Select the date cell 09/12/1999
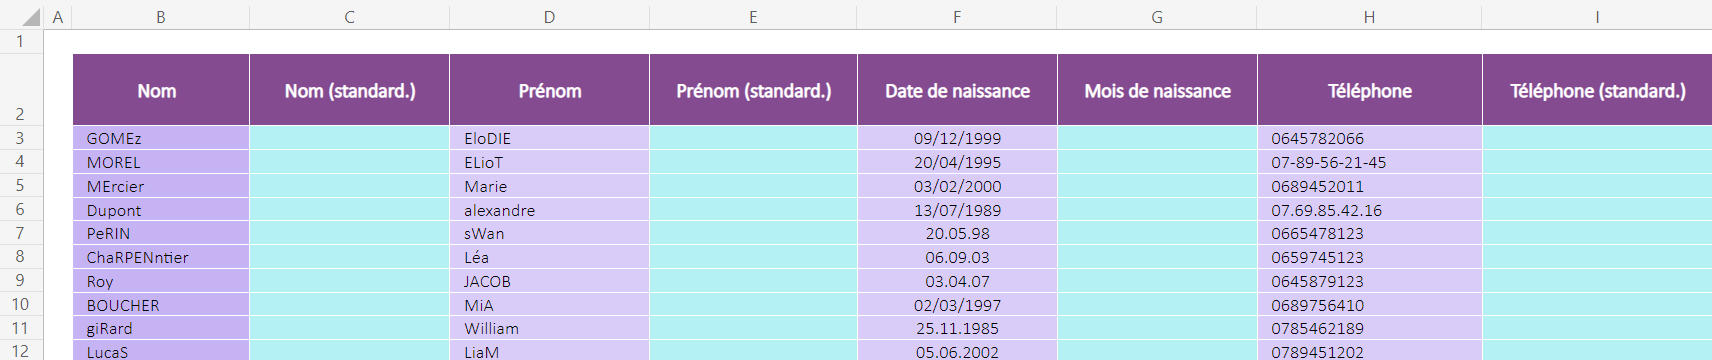Image resolution: width=1712 pixels, height=360 pixels. tap(957, 138)
